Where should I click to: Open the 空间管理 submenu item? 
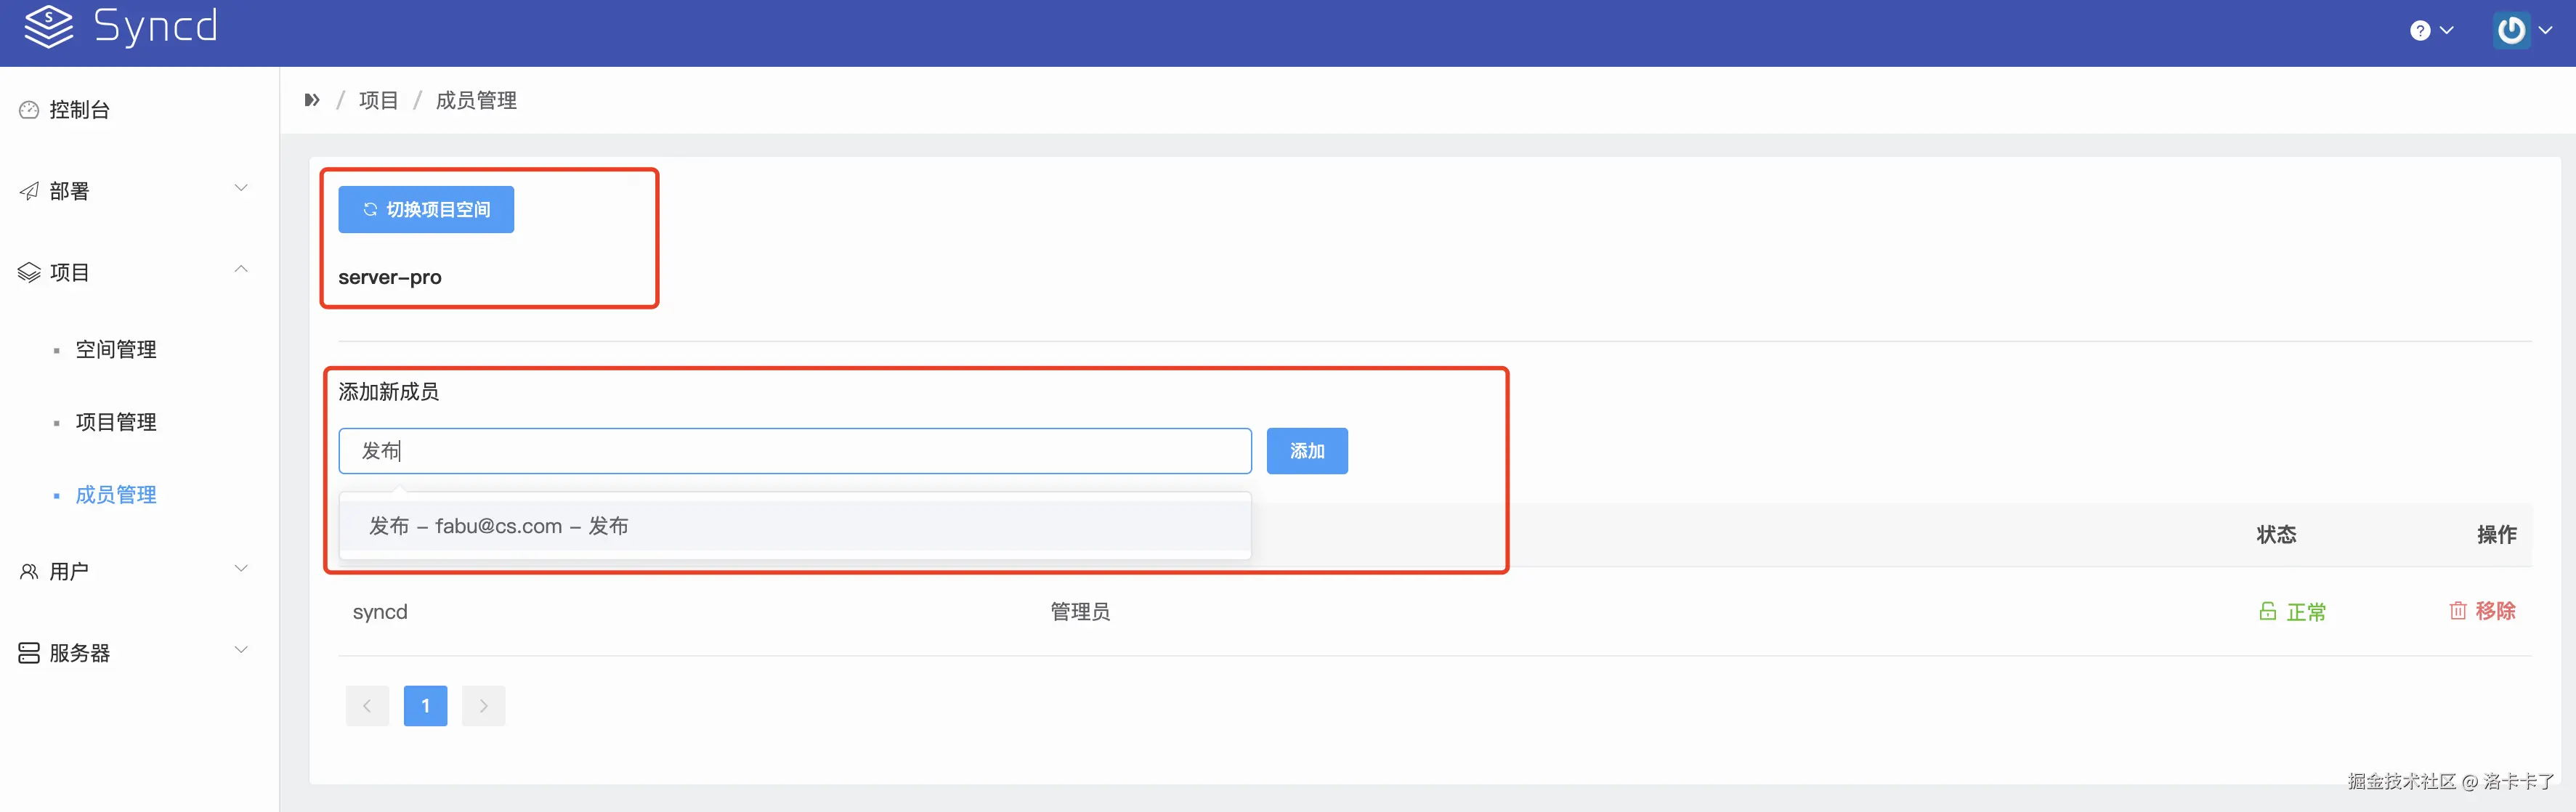coord(116,350)
